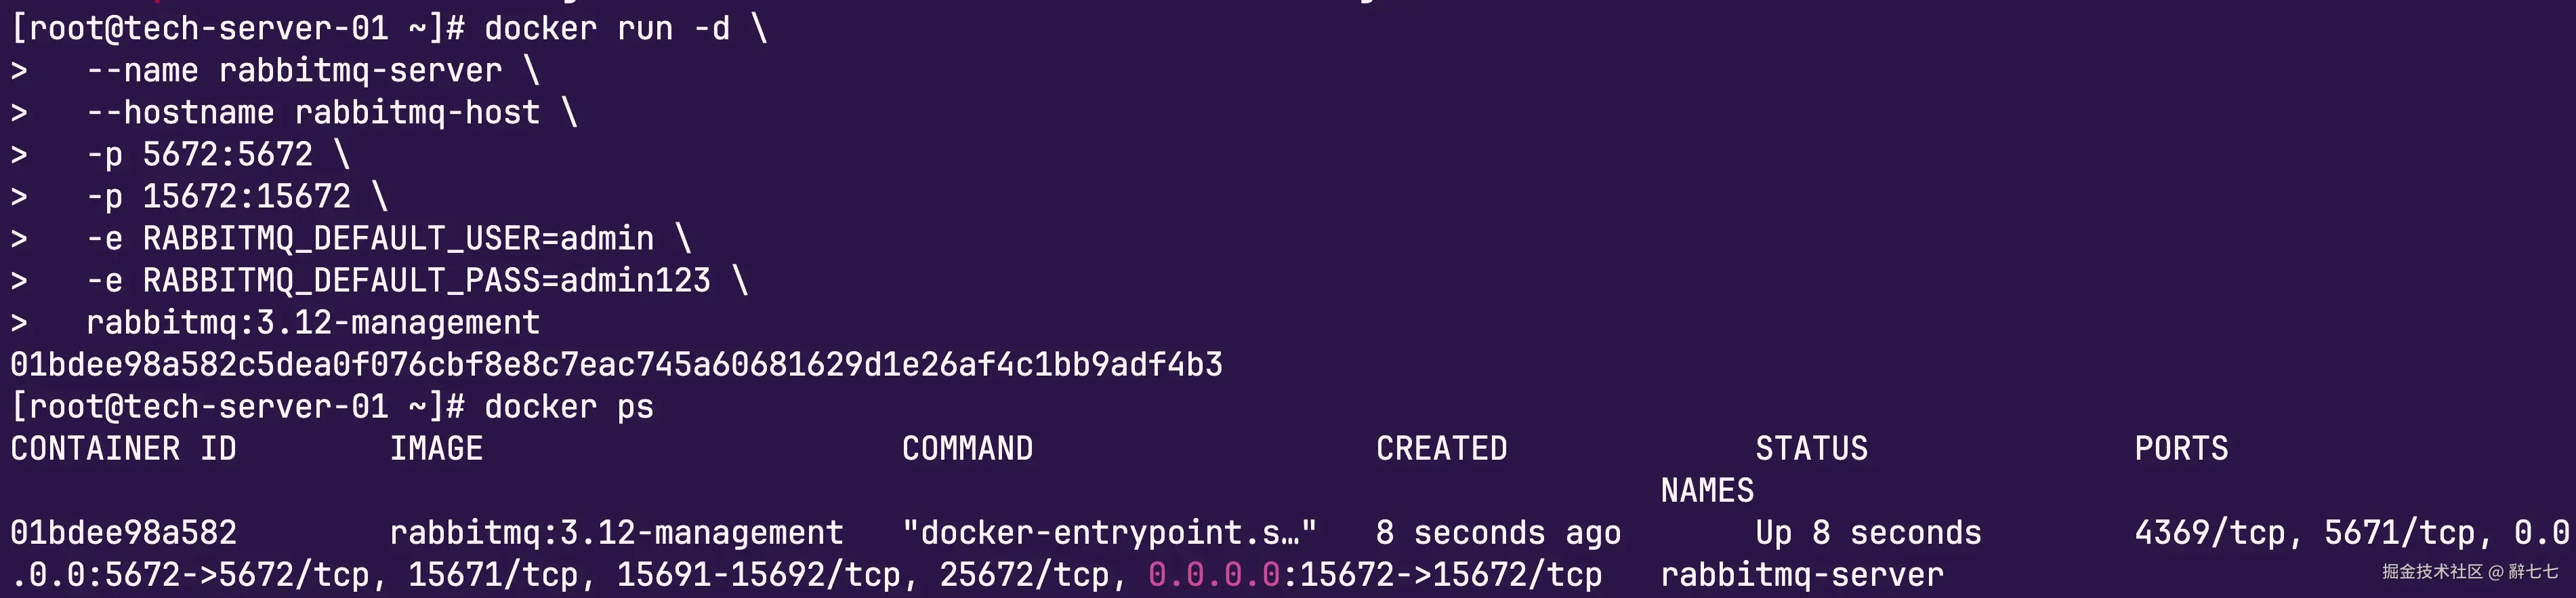The image size is (2576, 598).
Task: Click the '-p 15672:15672' port mapping
Action: [x=218, y=197]
